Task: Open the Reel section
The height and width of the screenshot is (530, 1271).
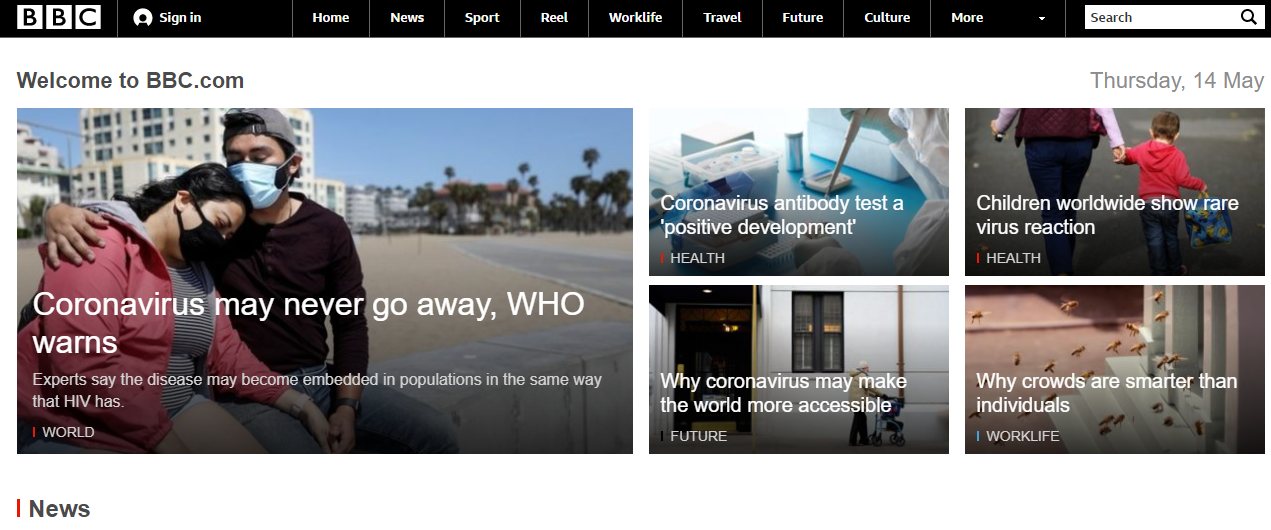Action: tap(554, 18)
